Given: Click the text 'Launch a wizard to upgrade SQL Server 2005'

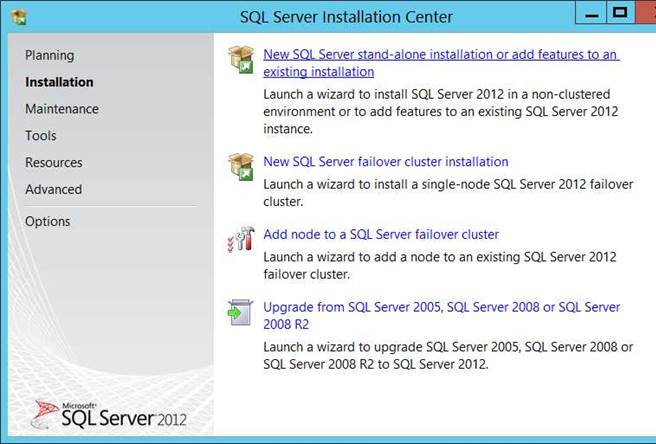Looking at the screenshot, I should point(448,355).
